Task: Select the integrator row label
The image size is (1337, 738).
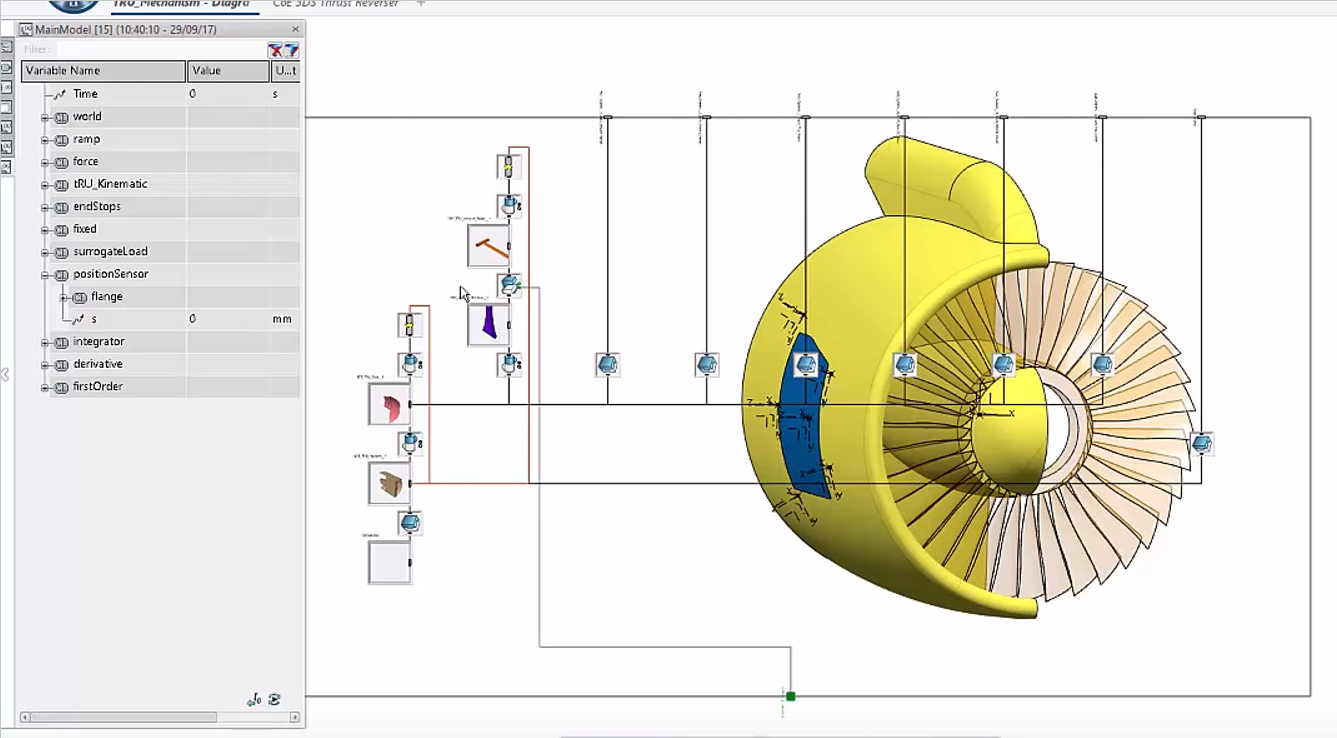Action: point(98,342)
